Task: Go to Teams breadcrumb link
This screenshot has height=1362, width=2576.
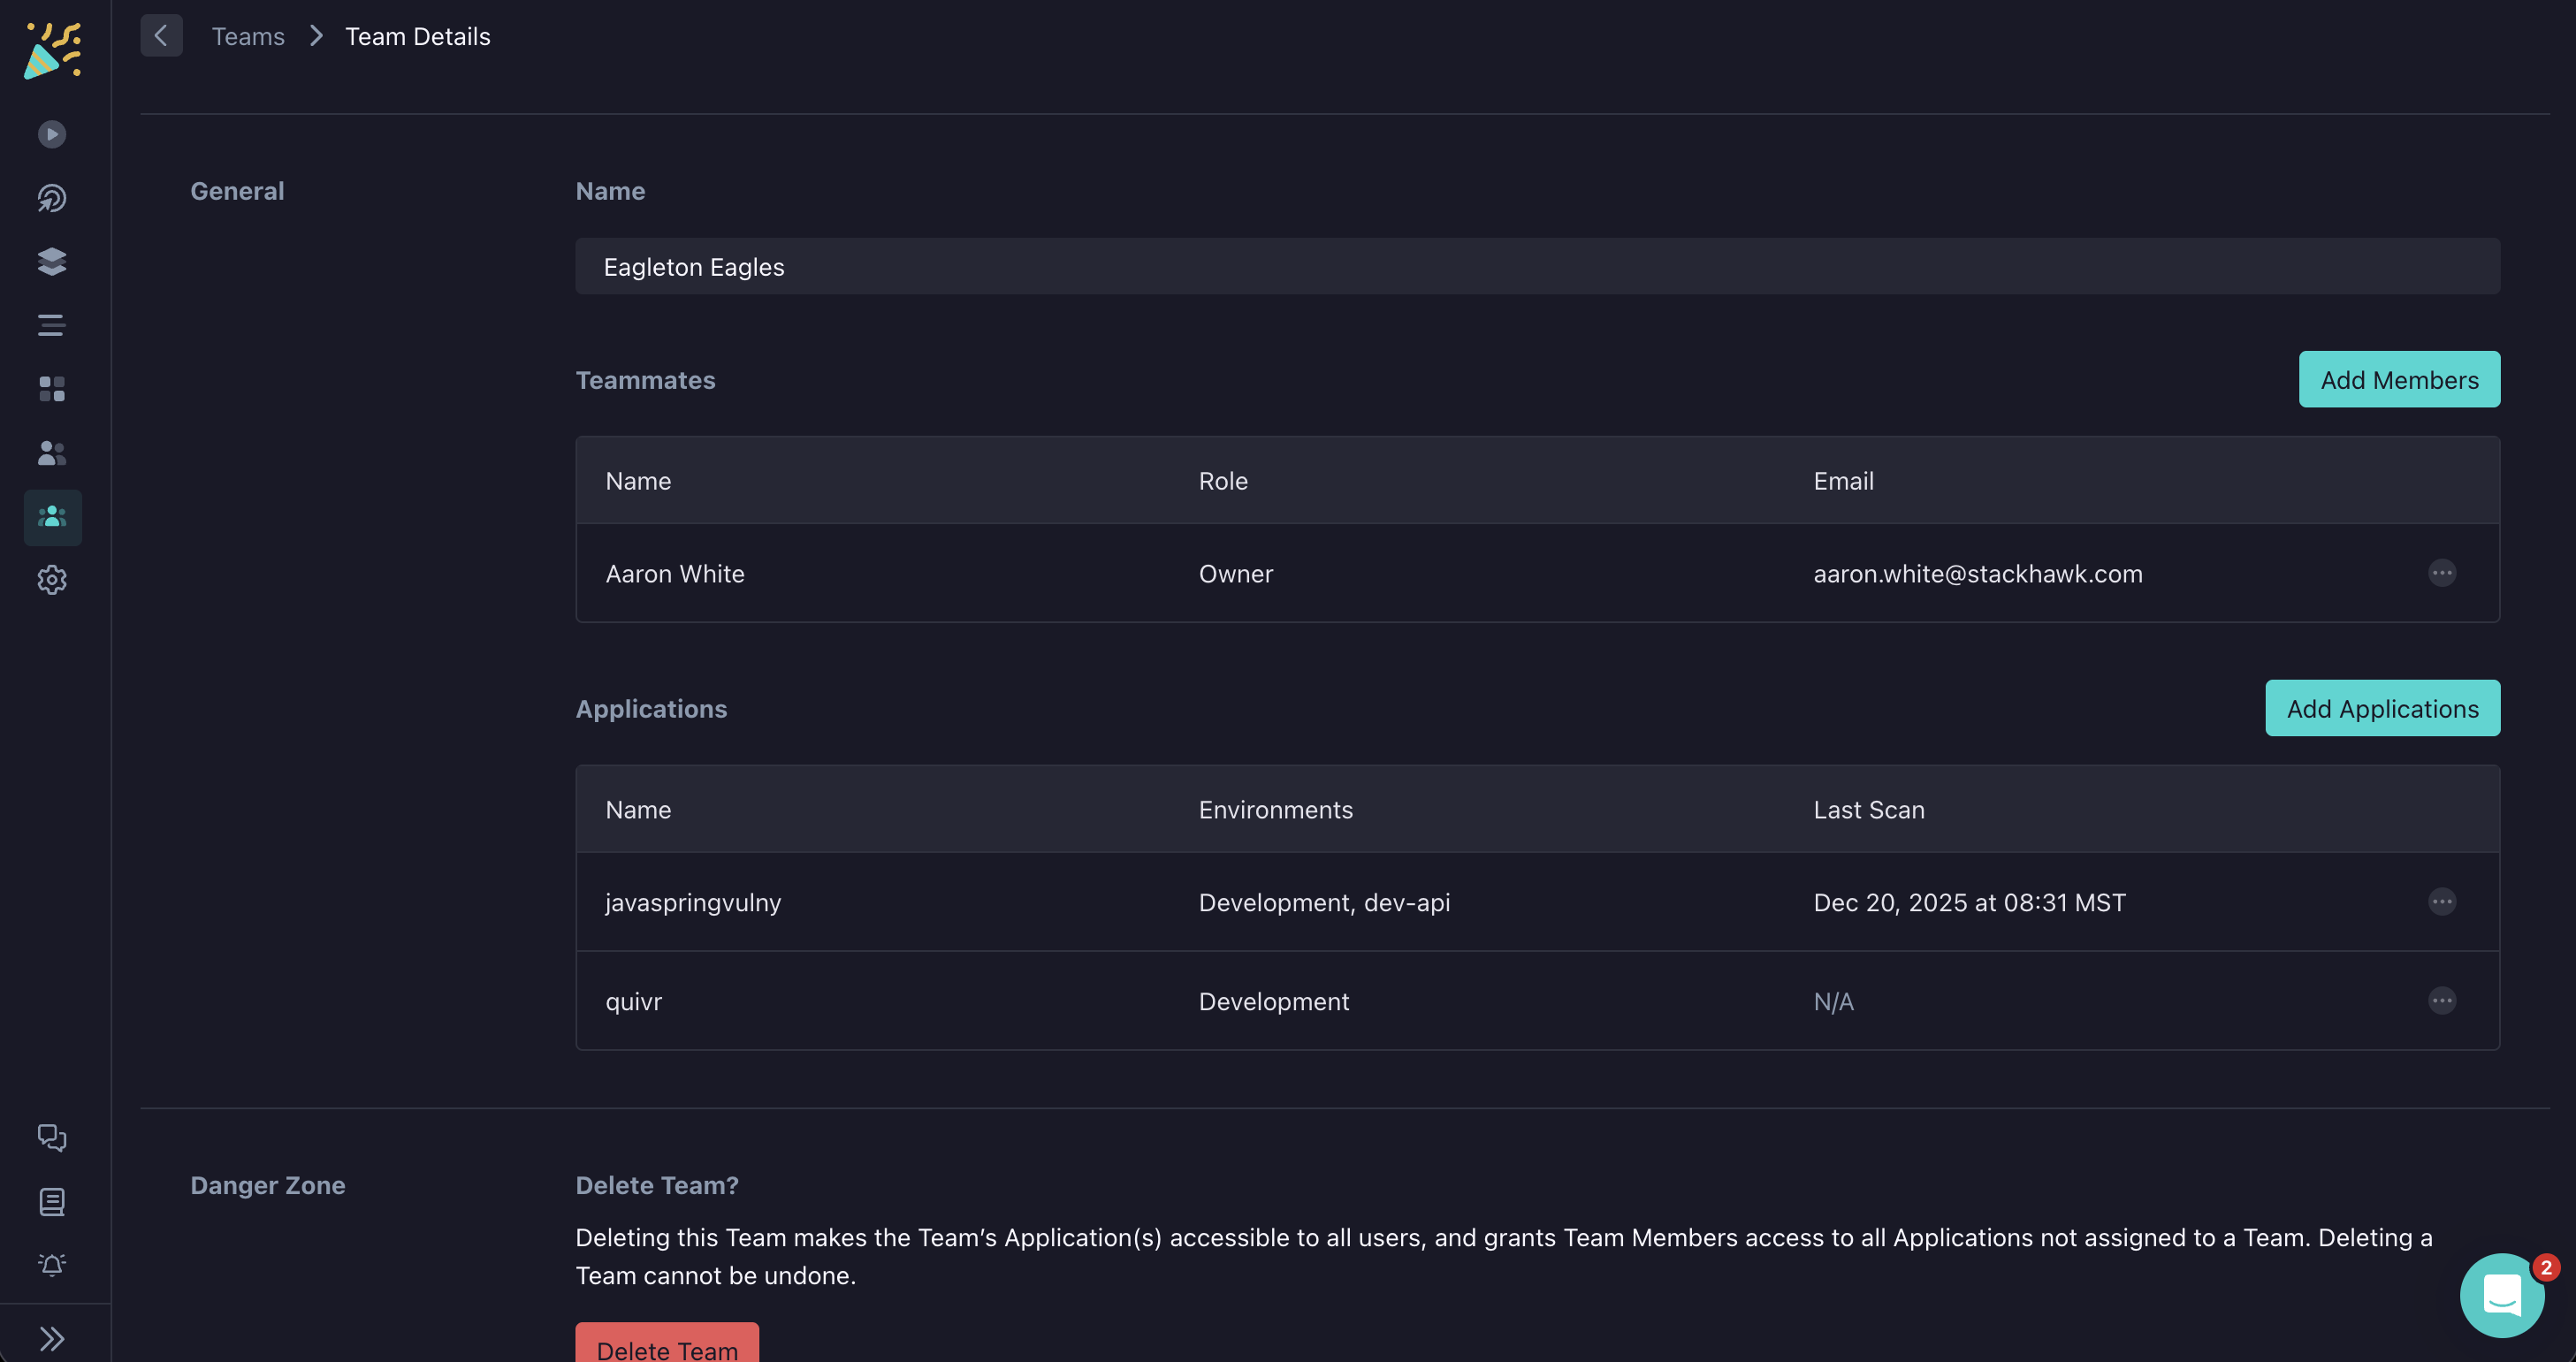Action: (248, 36)
